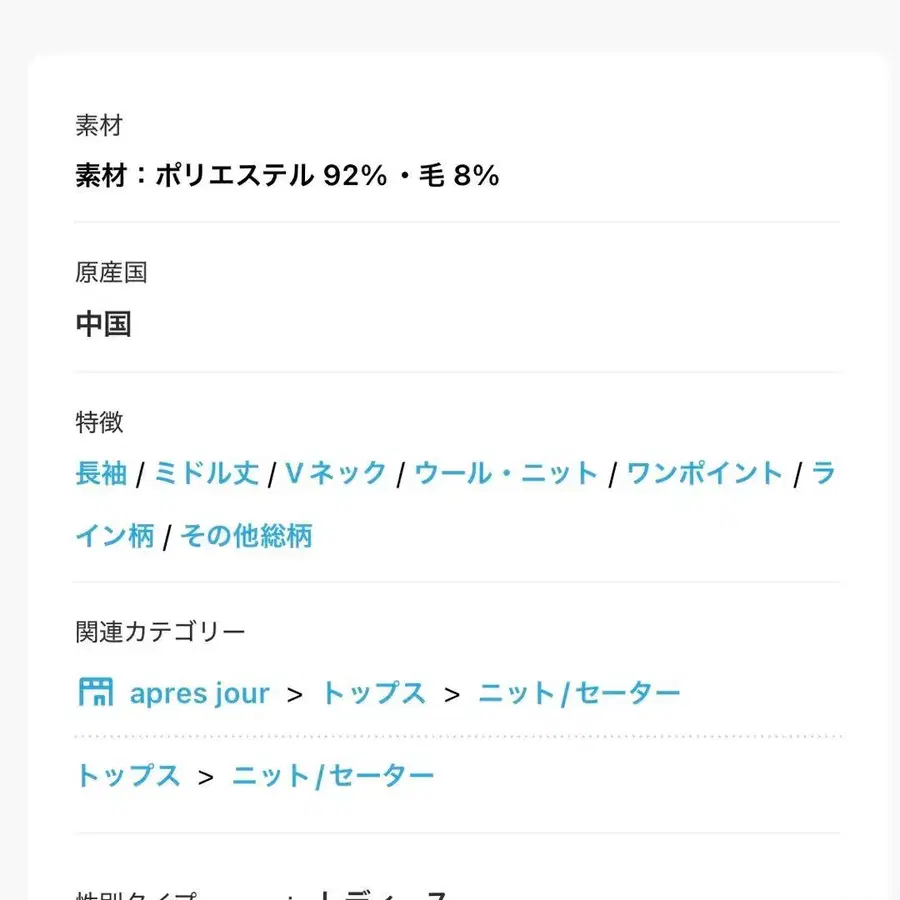This screenshot has height=900, width=900.
Task: Select the material text ポリエステル 92%・毛 8%
Action: 285,175
